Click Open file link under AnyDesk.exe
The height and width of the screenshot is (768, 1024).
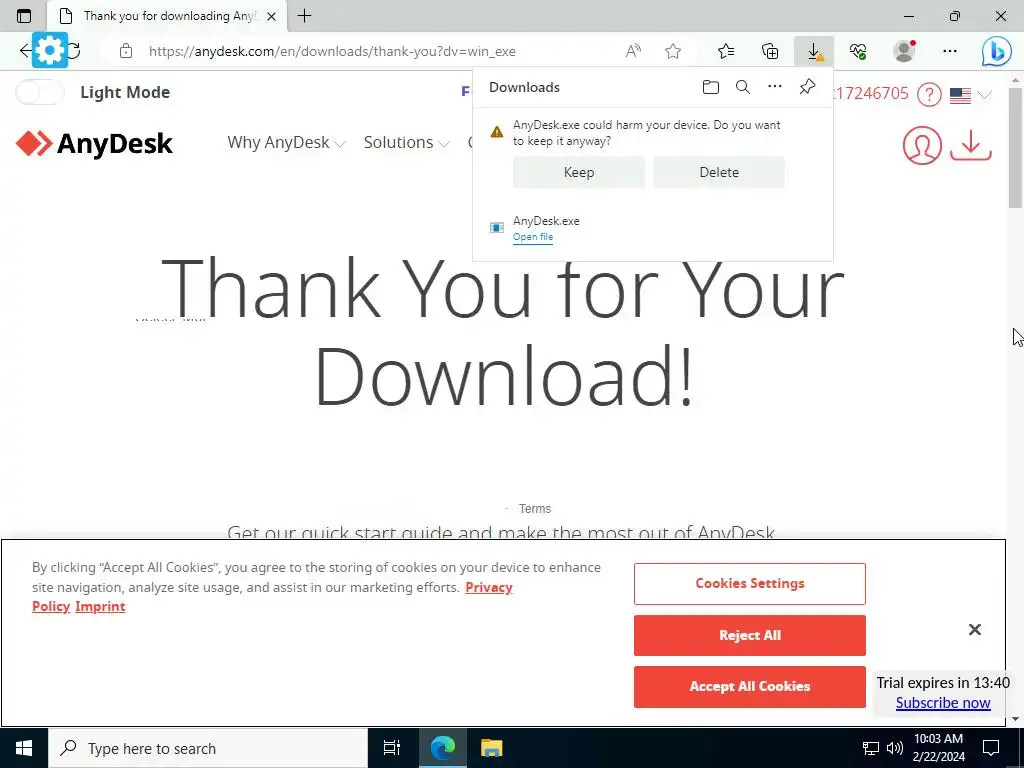tap(533, 237)
